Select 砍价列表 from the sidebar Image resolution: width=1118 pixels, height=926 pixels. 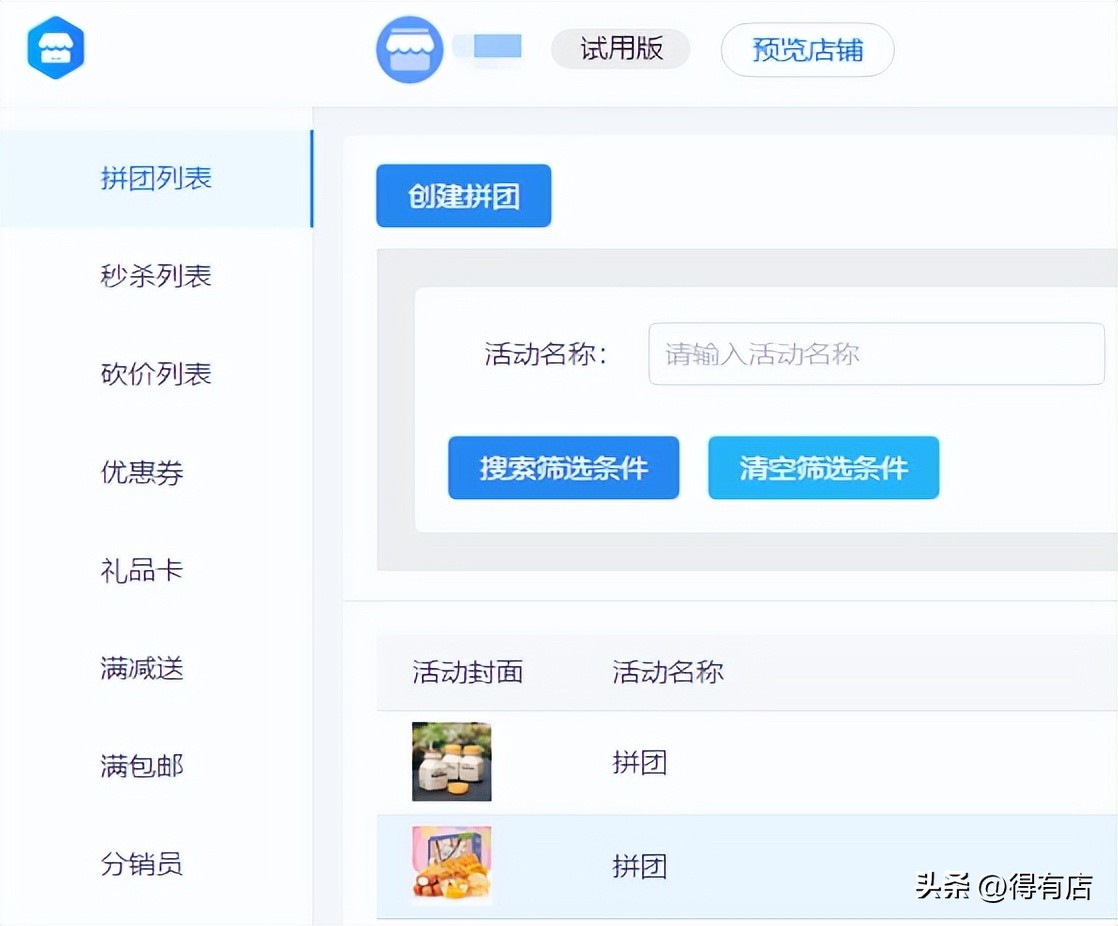156,375
